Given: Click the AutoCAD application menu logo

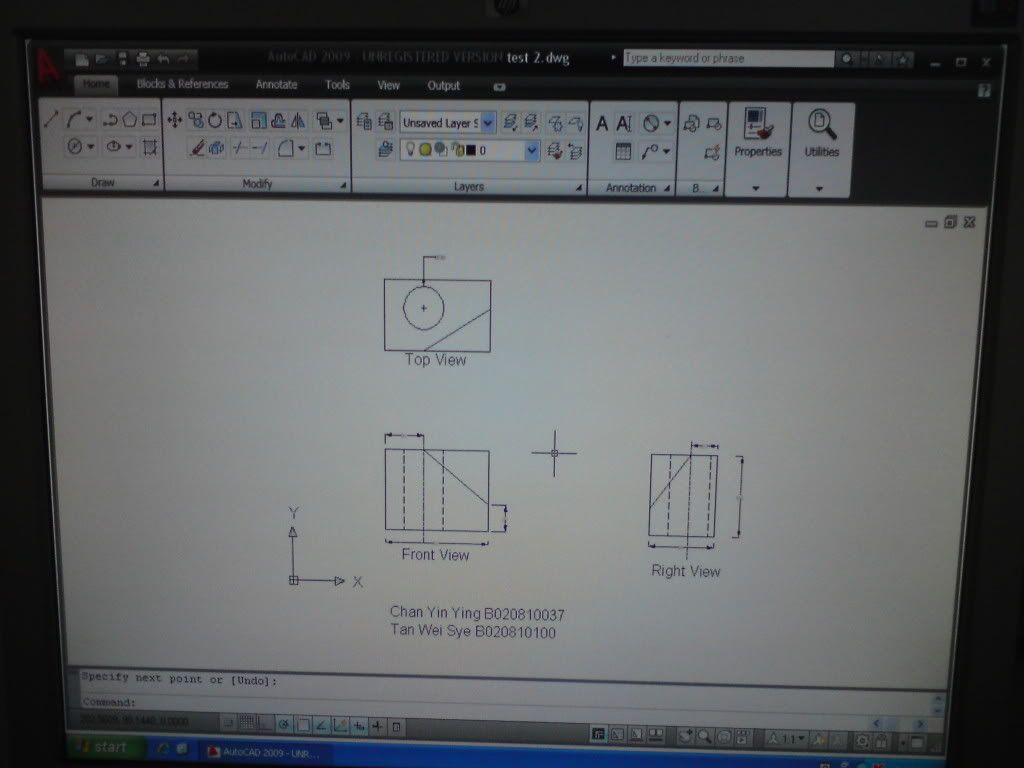Looking at the screenshot, I should 47,67.
